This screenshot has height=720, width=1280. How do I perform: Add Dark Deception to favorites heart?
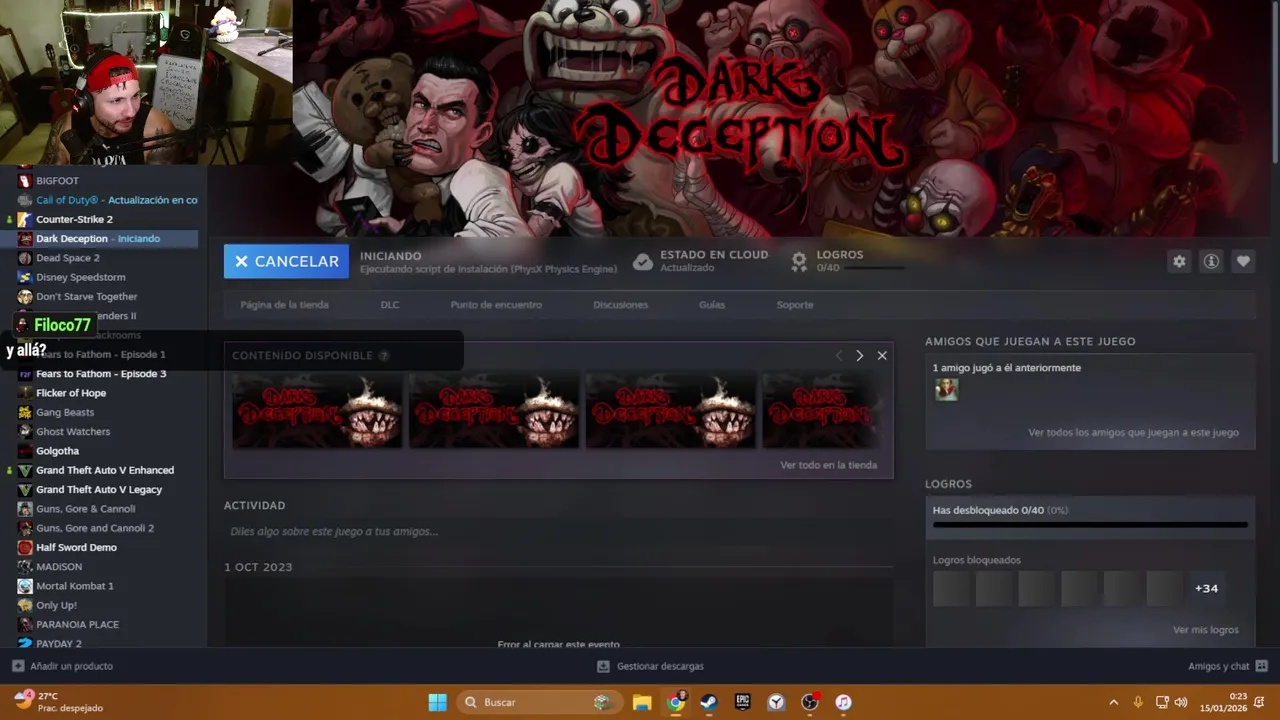(x=1243, y=261)
